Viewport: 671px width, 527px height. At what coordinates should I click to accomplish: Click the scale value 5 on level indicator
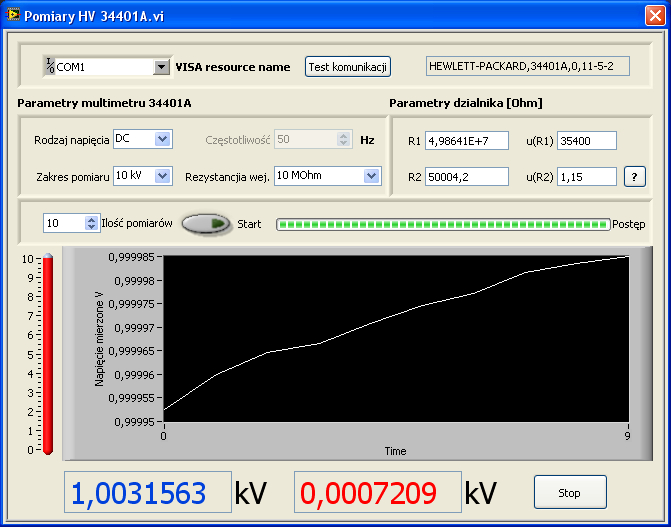click(30, 354)
